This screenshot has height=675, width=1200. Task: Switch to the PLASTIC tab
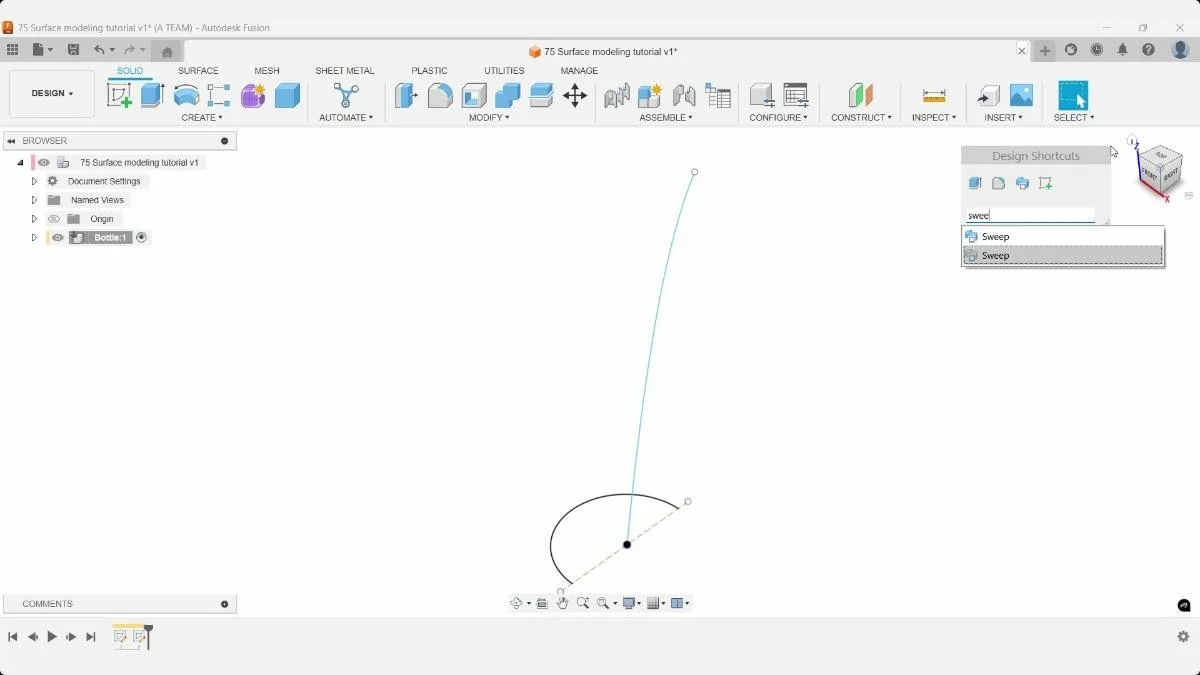(x=430, y=71)
